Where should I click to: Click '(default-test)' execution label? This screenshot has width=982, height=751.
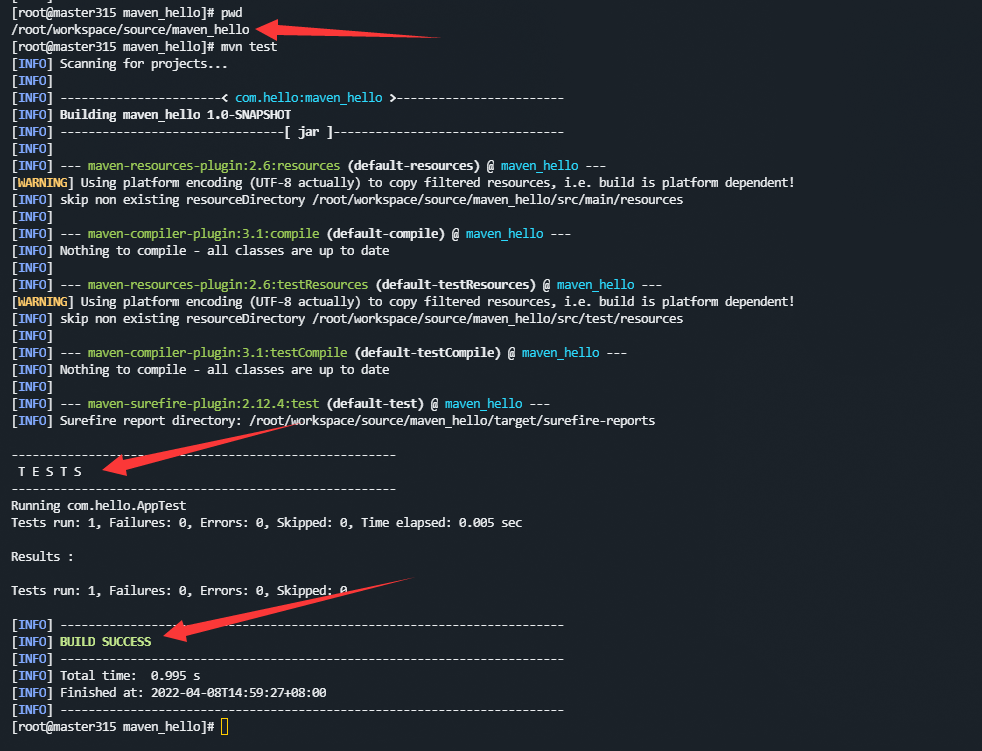(x=375, y=403)
